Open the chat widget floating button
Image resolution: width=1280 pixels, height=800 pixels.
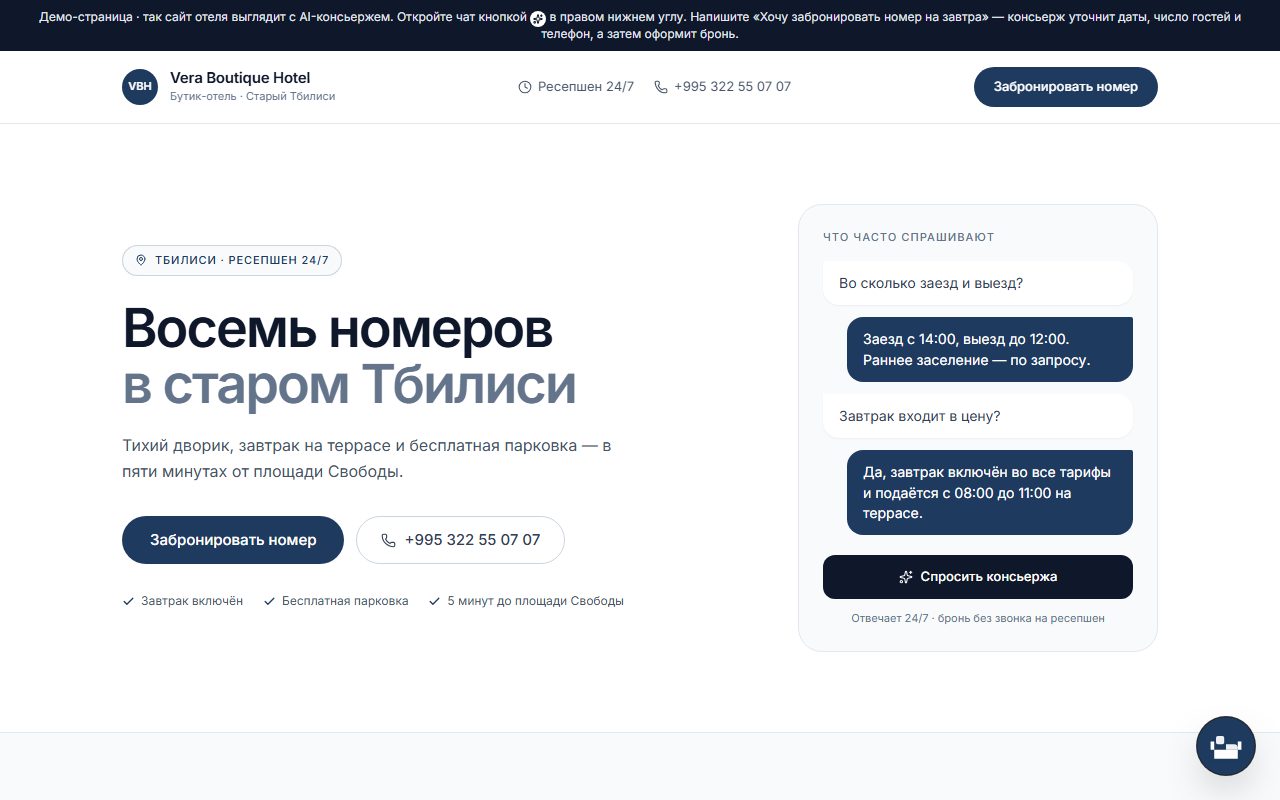pyautogui.click(x=1226, y=746)
